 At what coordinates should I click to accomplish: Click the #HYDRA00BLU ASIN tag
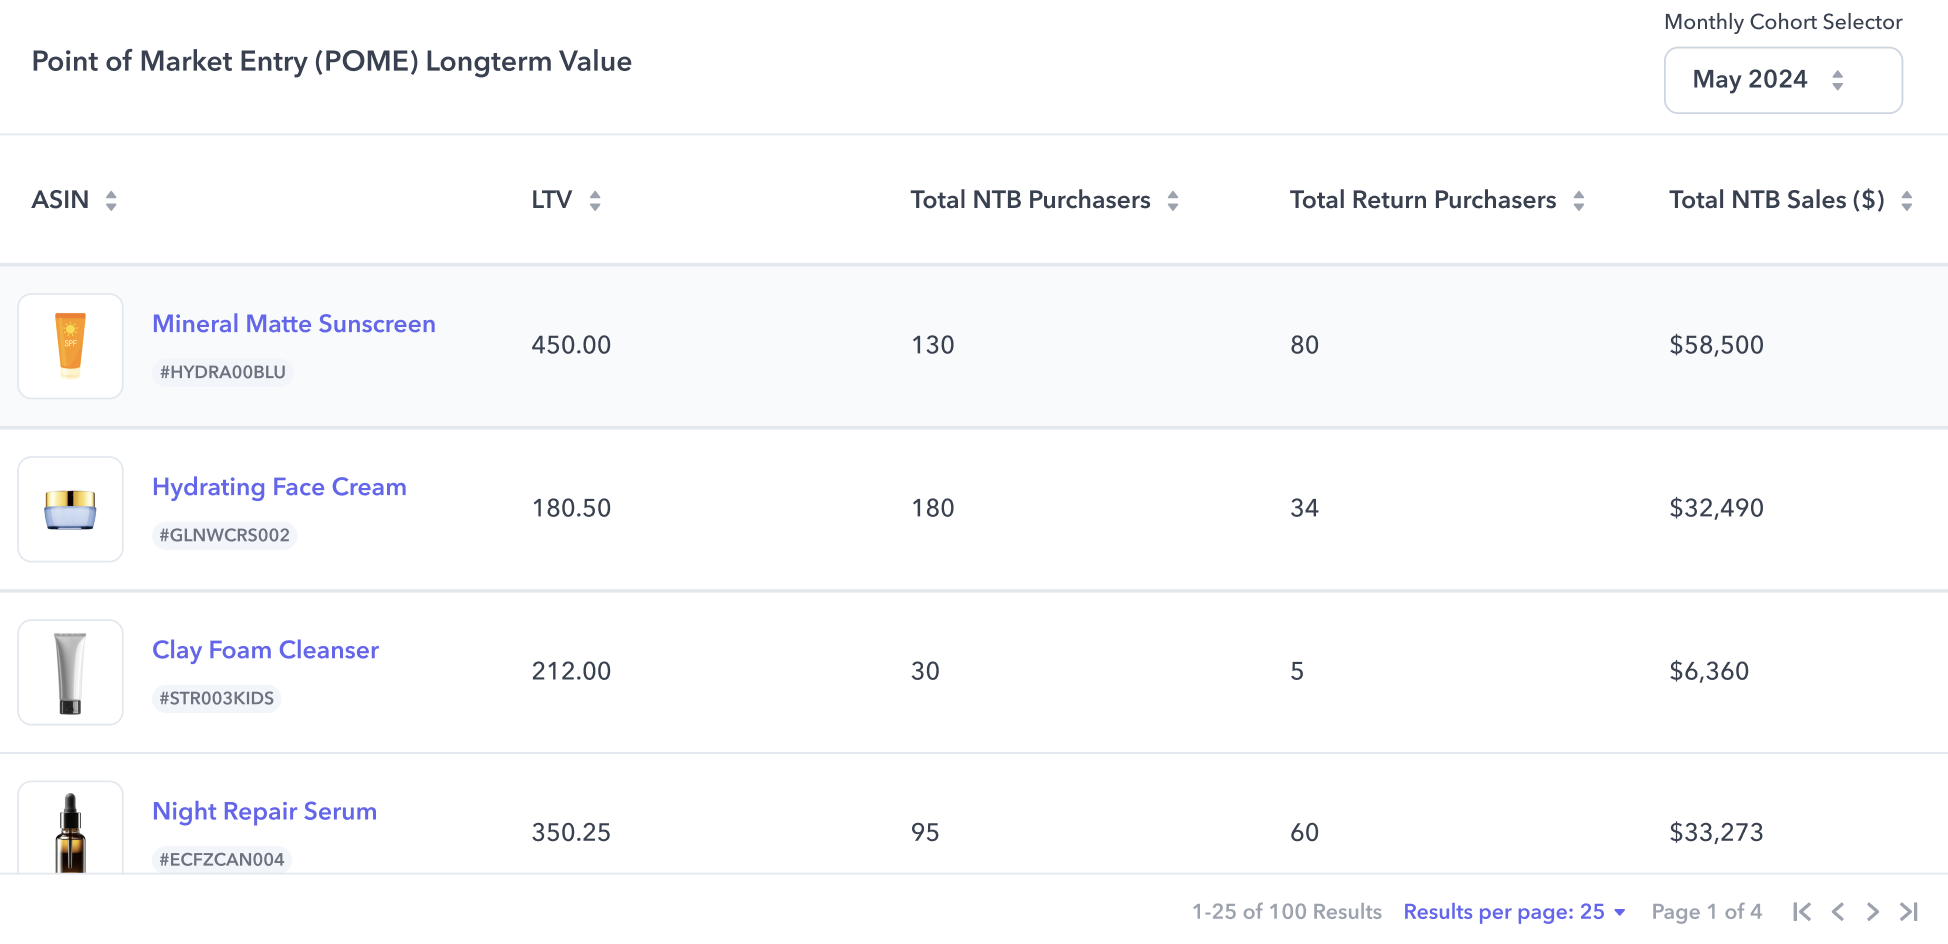222,372
